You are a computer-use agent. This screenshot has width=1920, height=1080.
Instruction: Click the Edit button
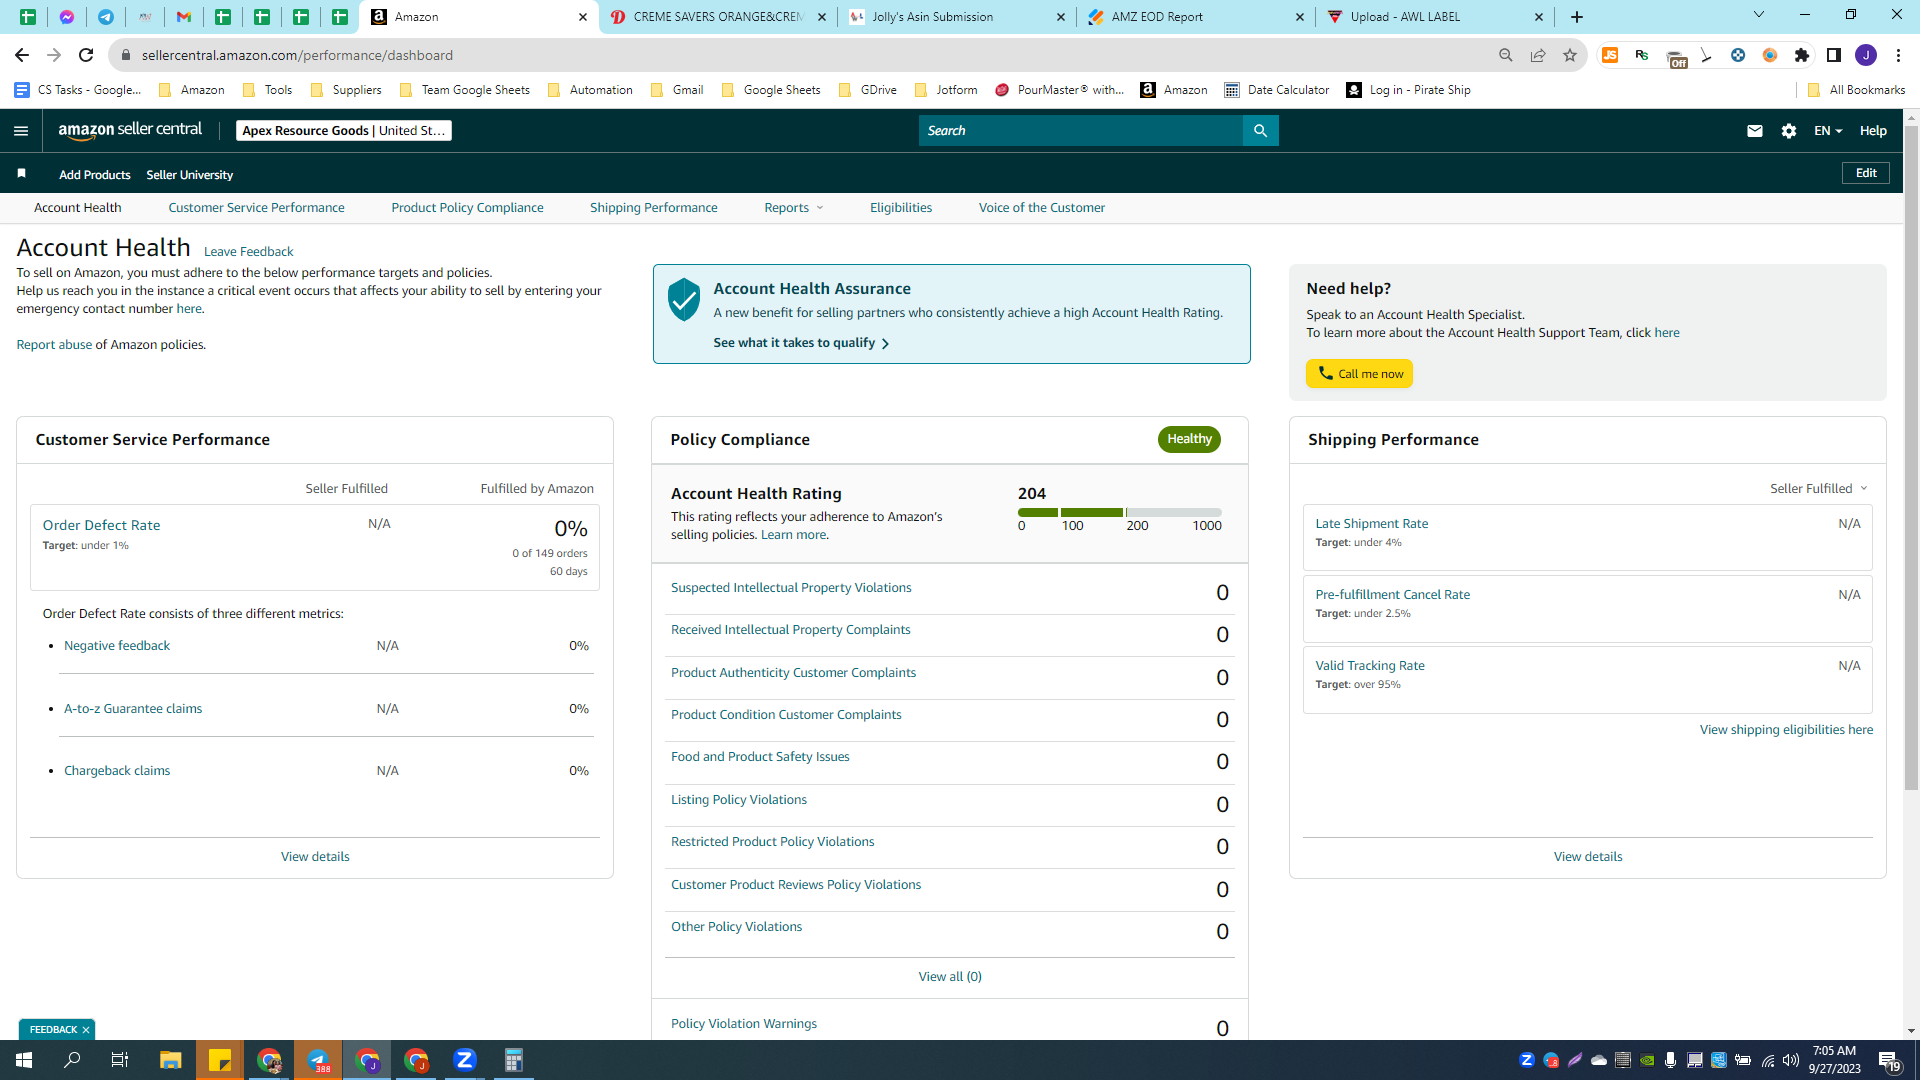tap(1866, 173)
